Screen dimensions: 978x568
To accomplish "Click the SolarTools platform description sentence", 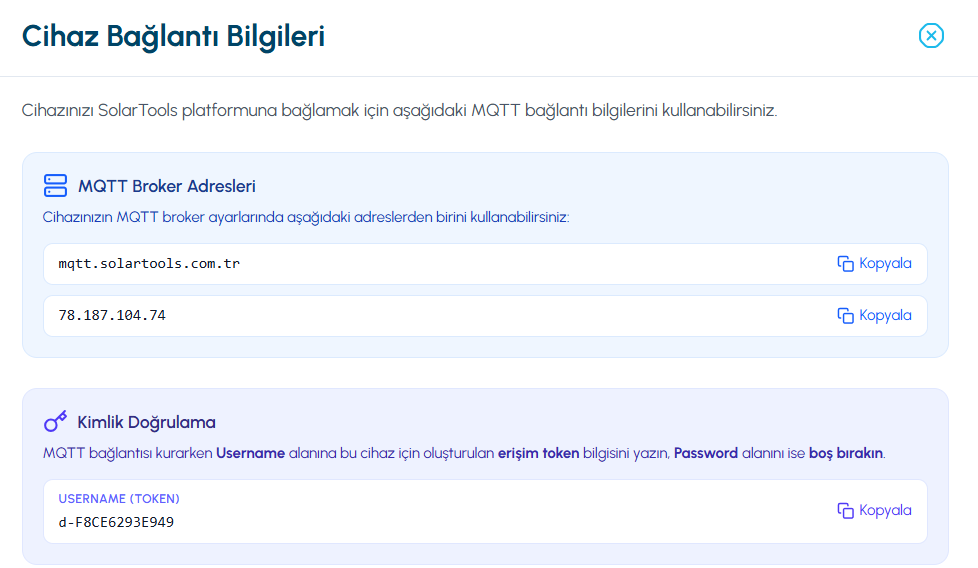I will click(399, 110).
